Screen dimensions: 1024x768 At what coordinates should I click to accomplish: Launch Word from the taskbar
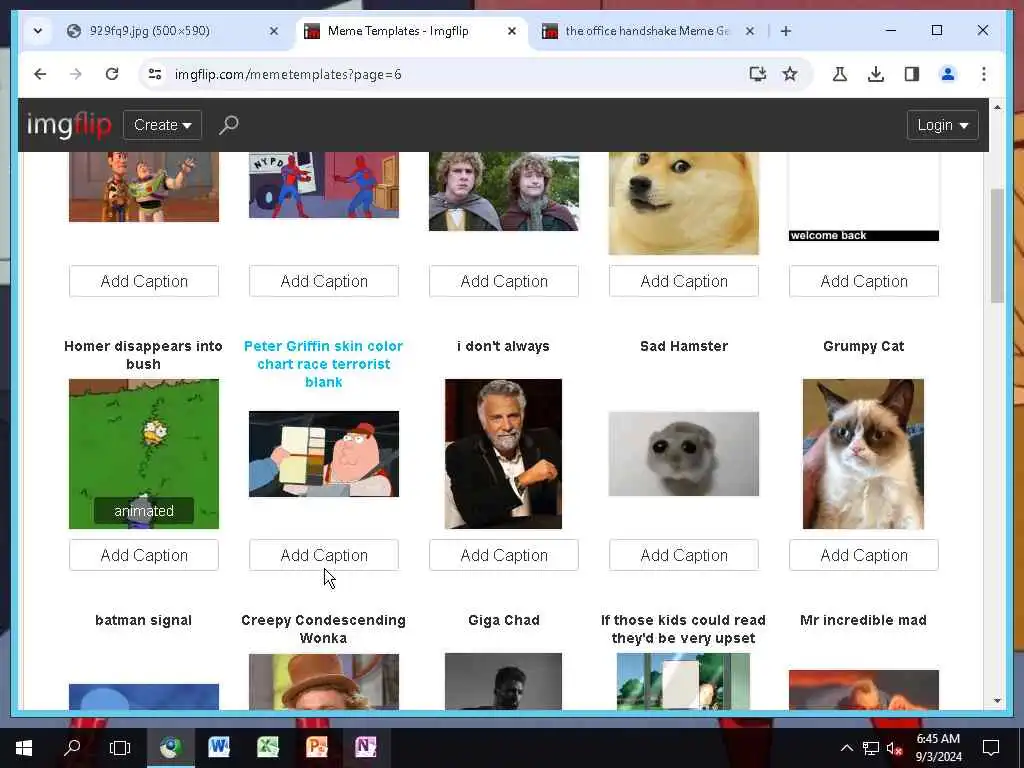click(219, 747)
